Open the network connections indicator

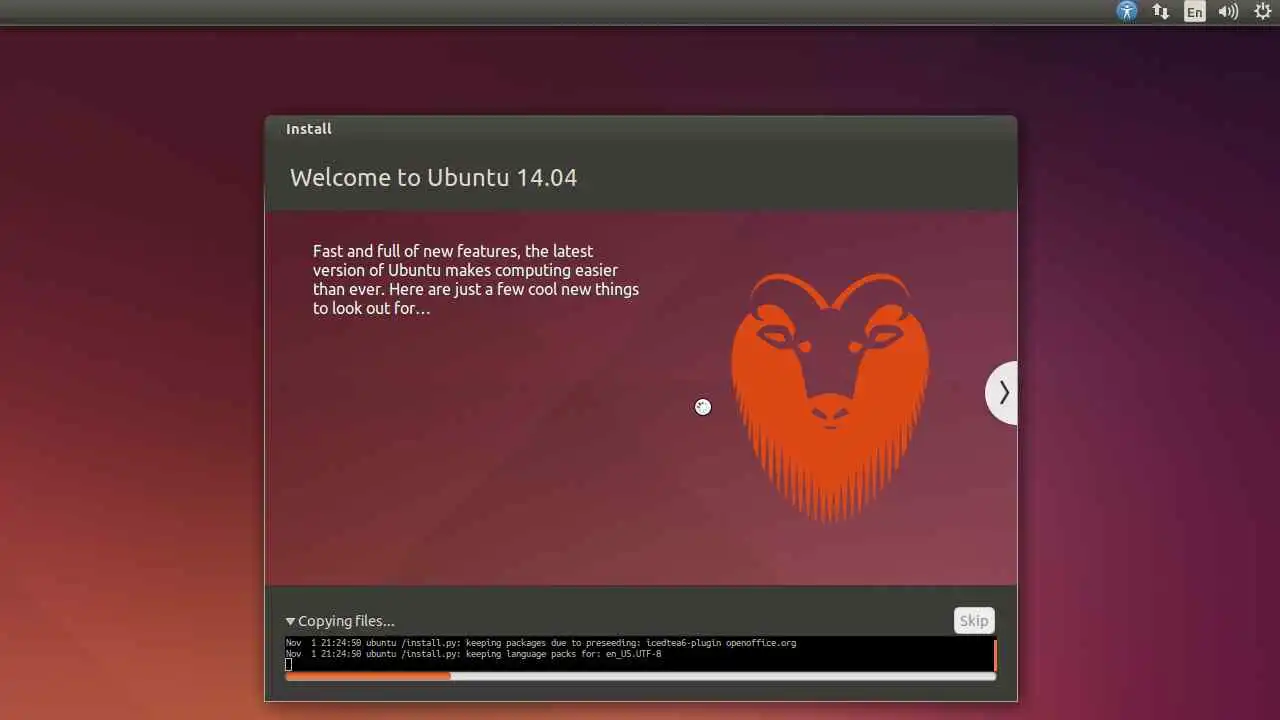[x=1161, y=12]
